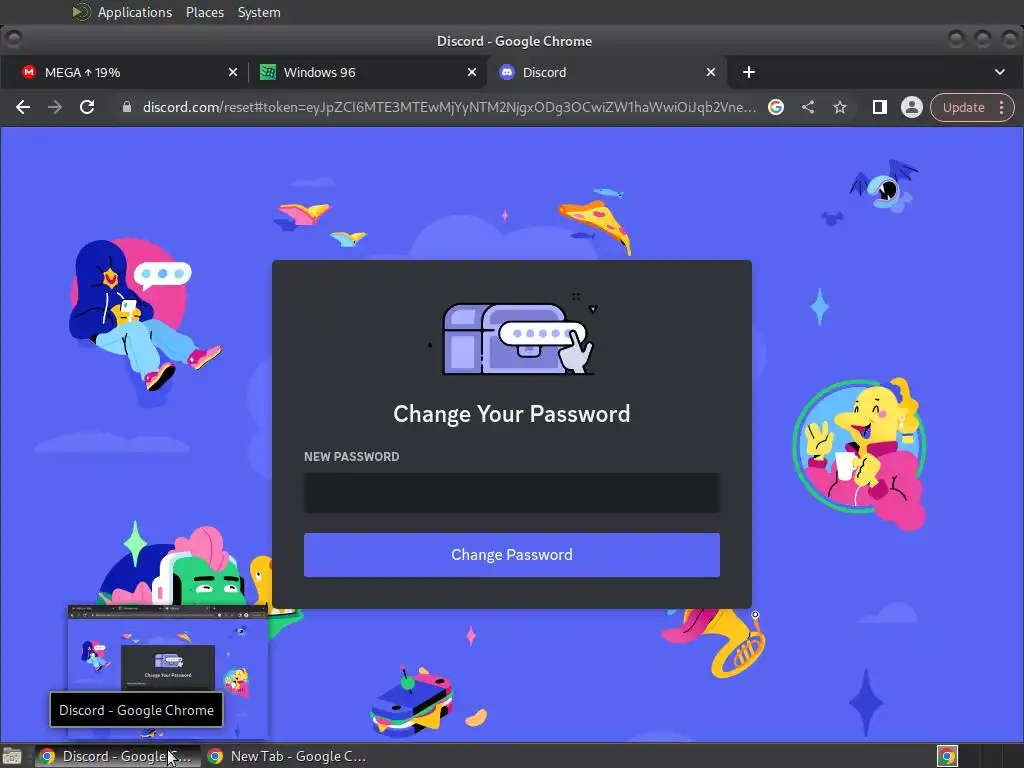Open Chrome three-dot menu
The height and width of the screenshot is (768, 1024).
click(x=1002, y=107)
